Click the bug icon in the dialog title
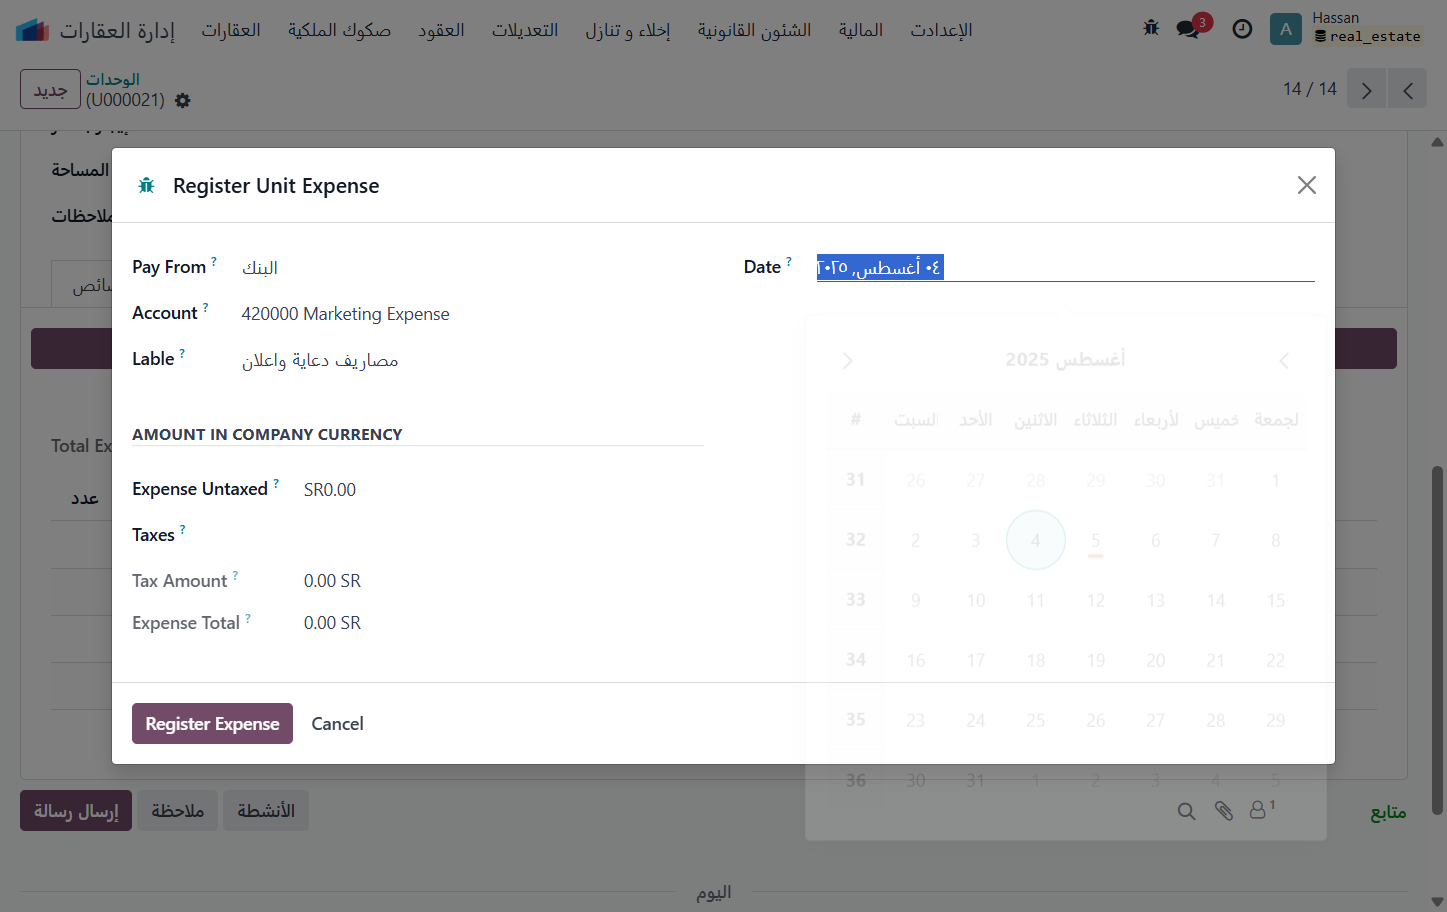 pos(146,185)
